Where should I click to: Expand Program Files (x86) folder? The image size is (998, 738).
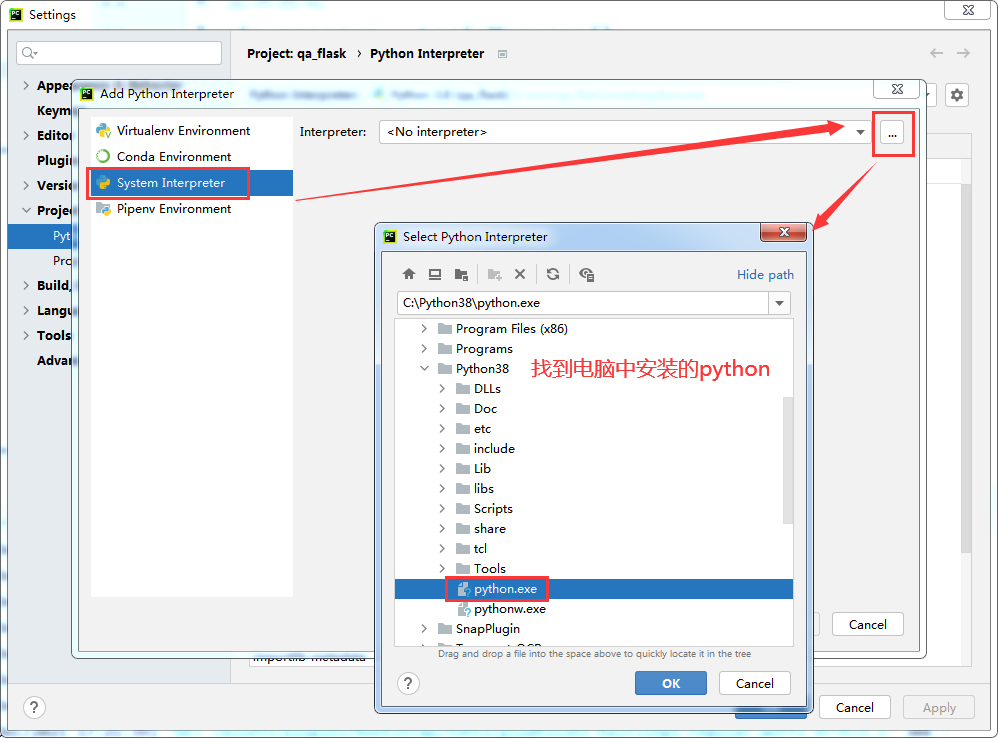click(424, 329)
